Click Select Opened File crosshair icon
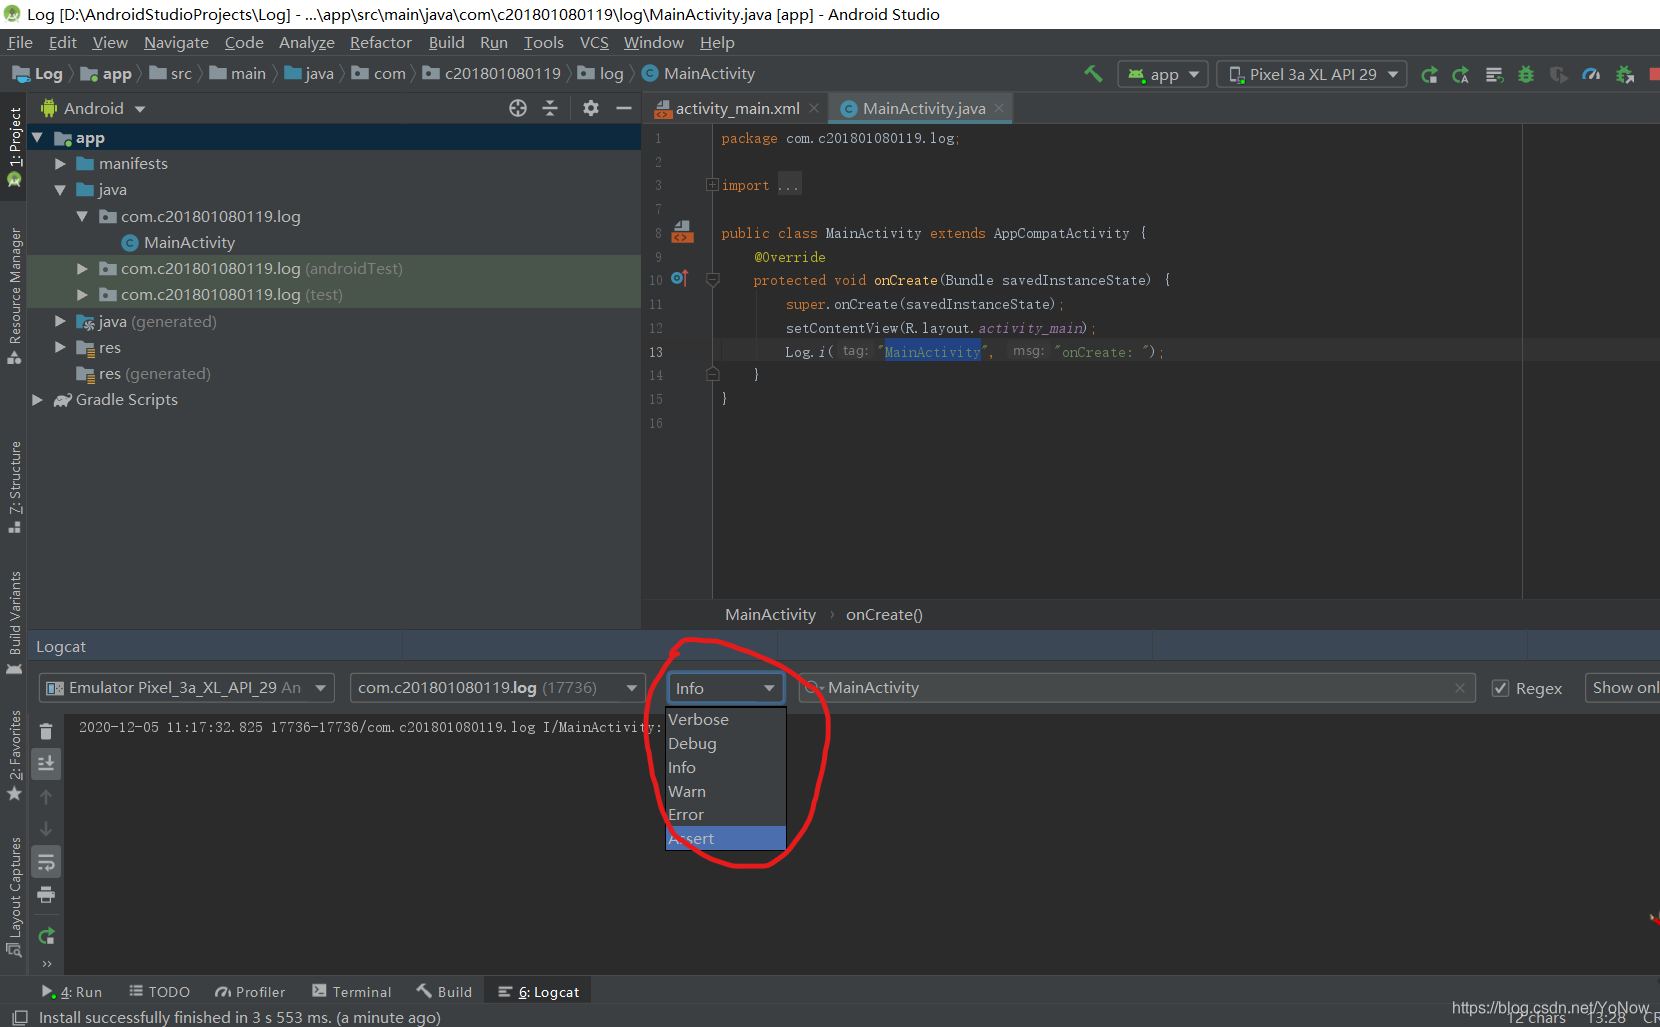Screen dimensions: 1660x1027 tap(517, 108)
